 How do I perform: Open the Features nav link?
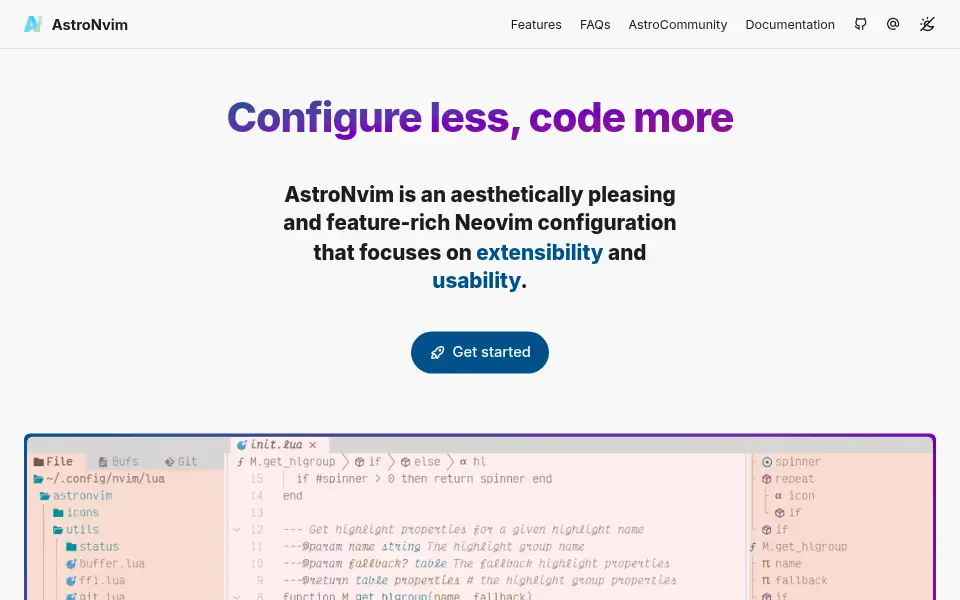click(536, 24)
